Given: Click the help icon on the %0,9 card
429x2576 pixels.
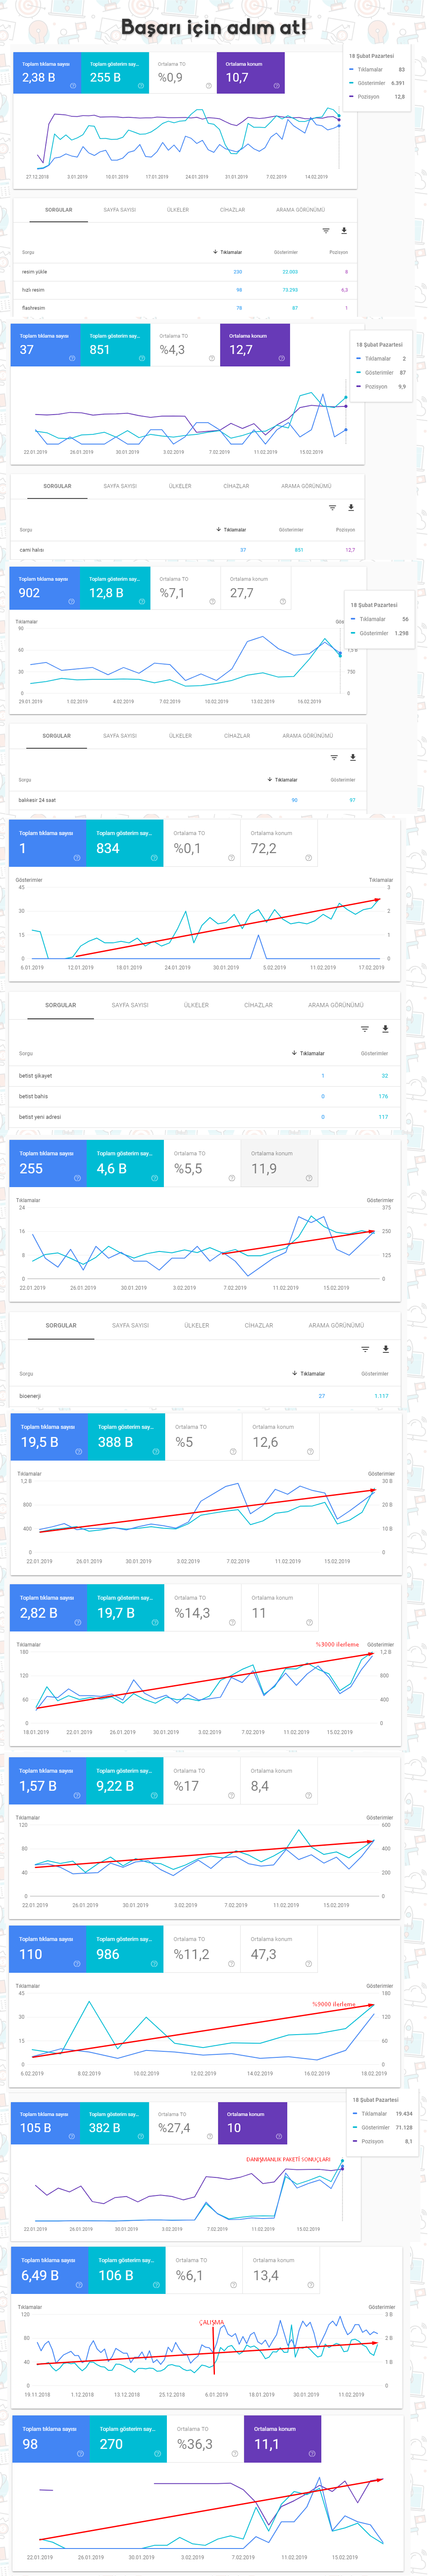Looking at the screenshot, I should [x=208, y=86].
